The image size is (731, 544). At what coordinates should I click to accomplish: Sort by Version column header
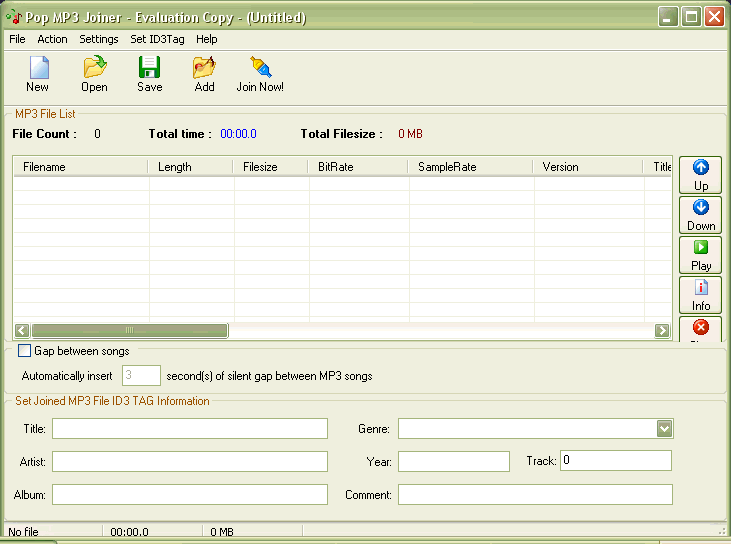(587, 167)
